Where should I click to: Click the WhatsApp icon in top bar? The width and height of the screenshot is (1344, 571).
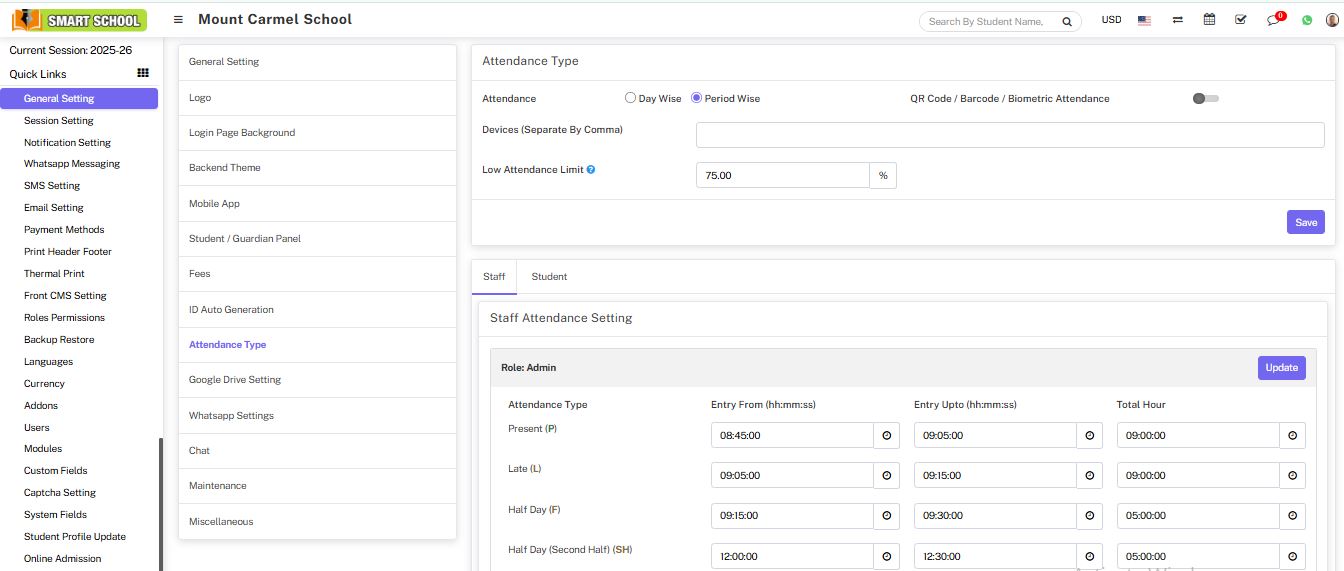tap(1306, 20)
